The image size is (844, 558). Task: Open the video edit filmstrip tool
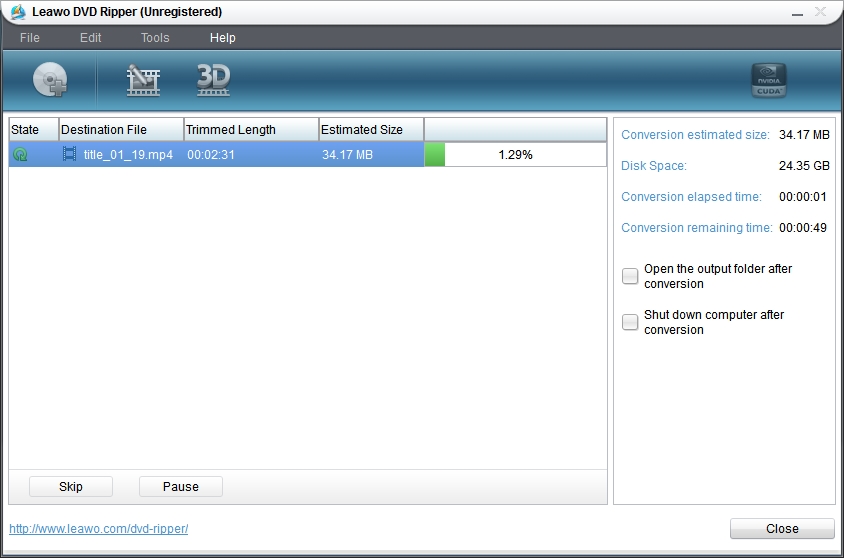click(143, 80)
